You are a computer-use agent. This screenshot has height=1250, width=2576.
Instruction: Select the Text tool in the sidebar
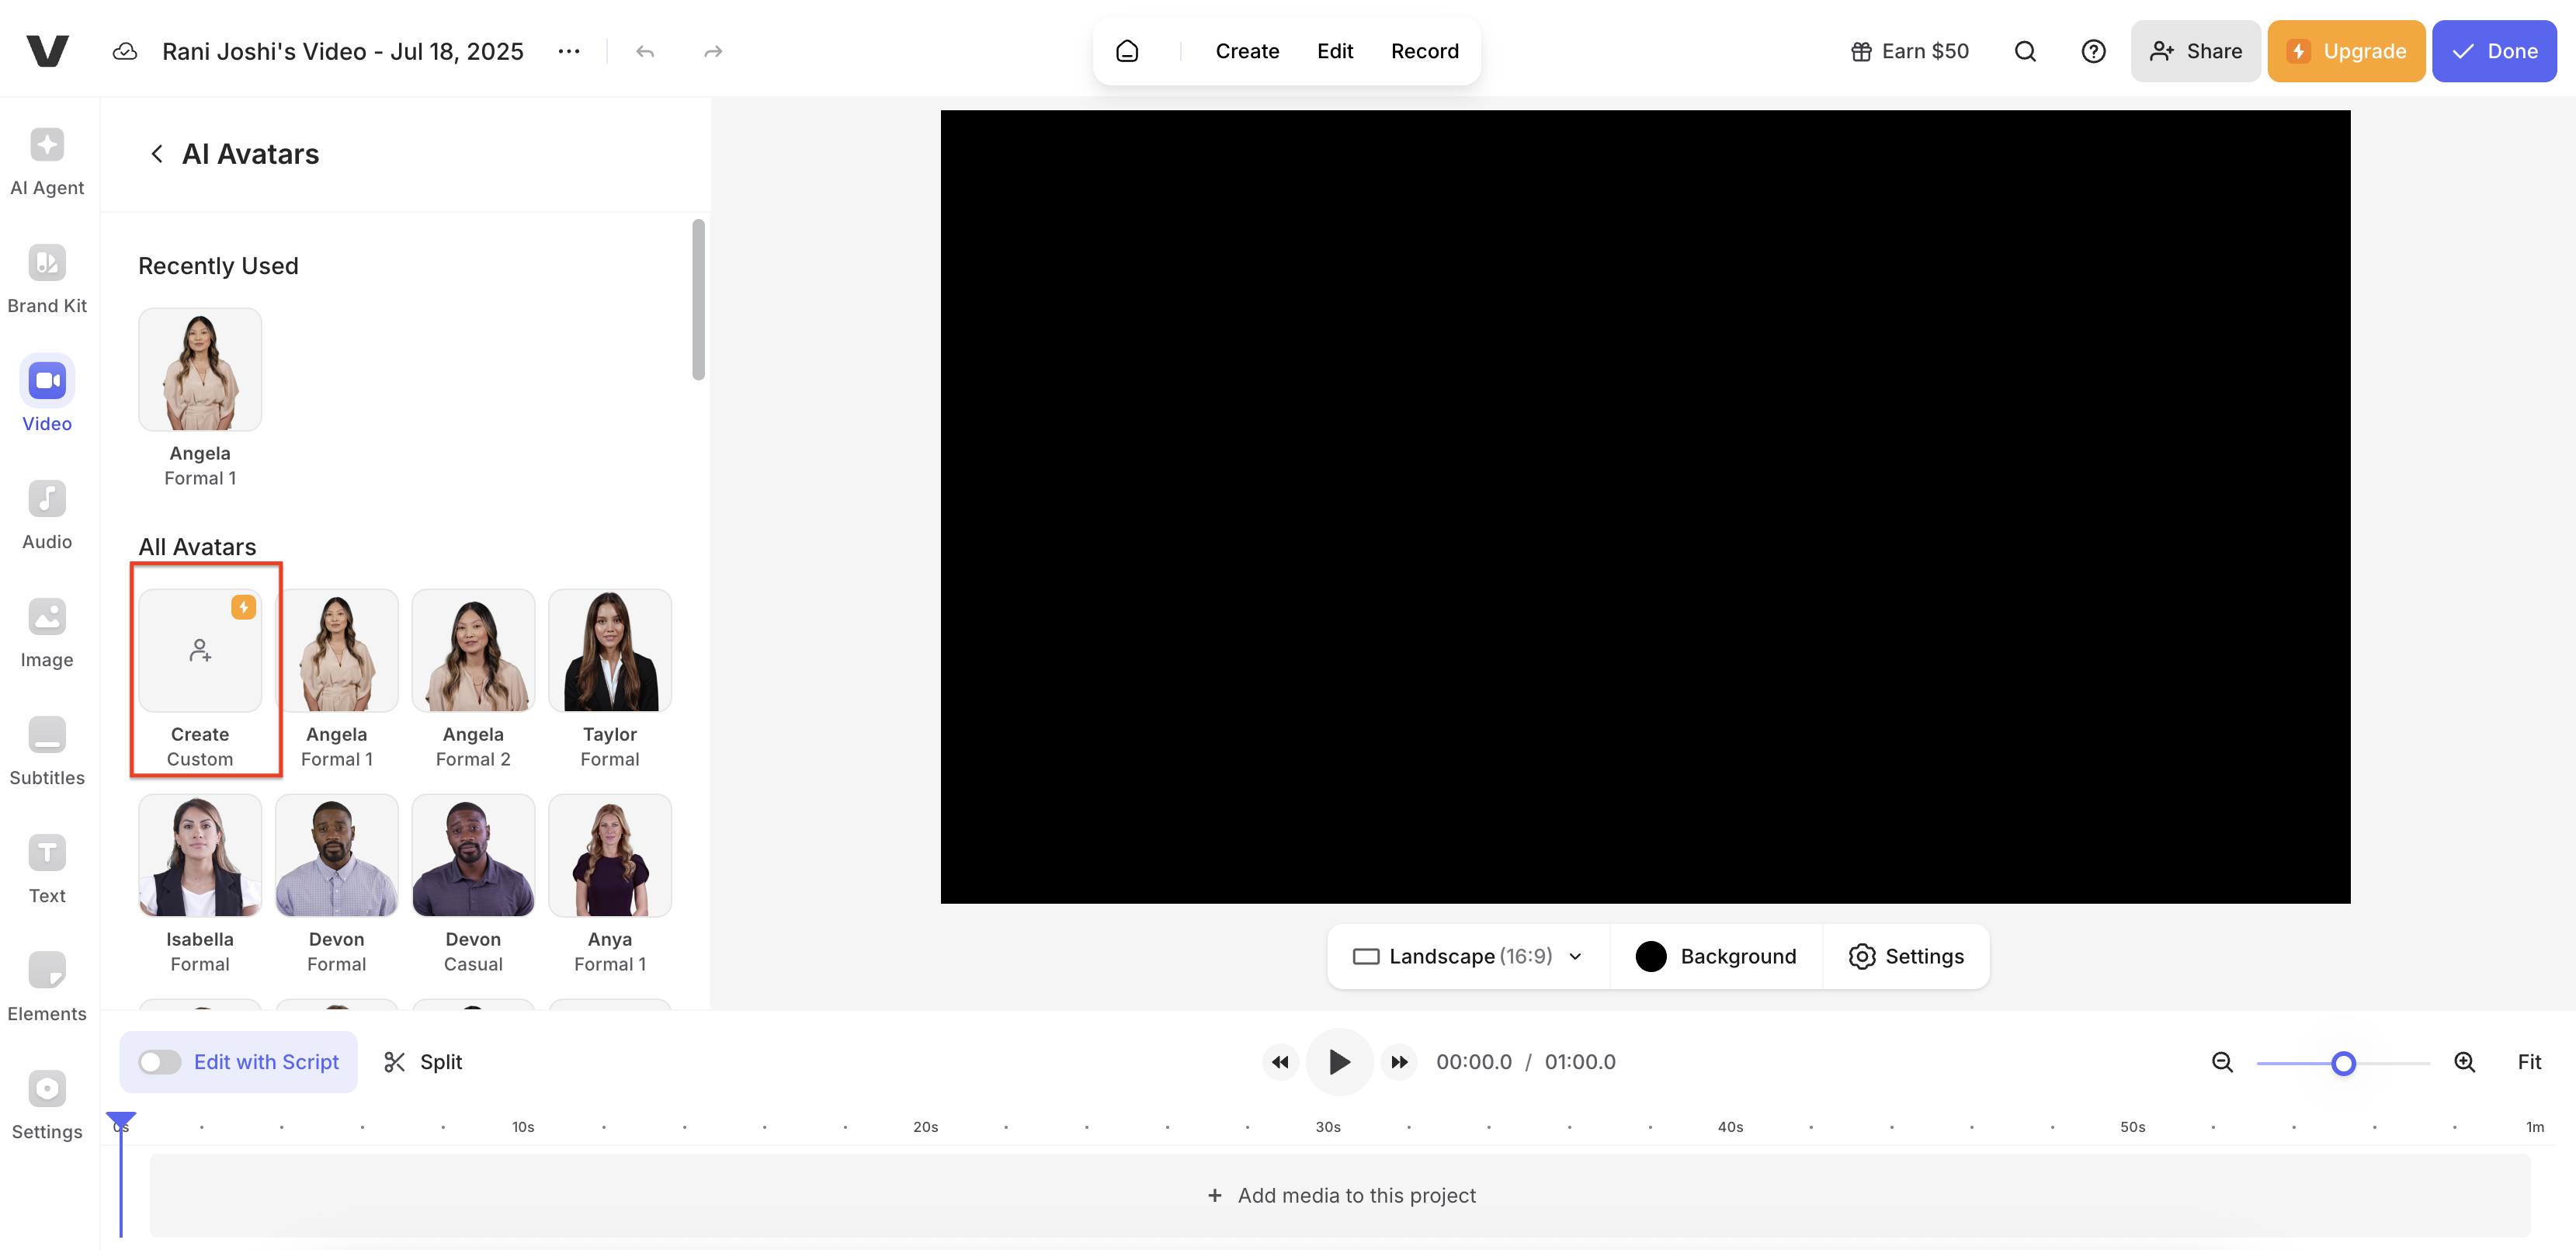click(47, 867)
